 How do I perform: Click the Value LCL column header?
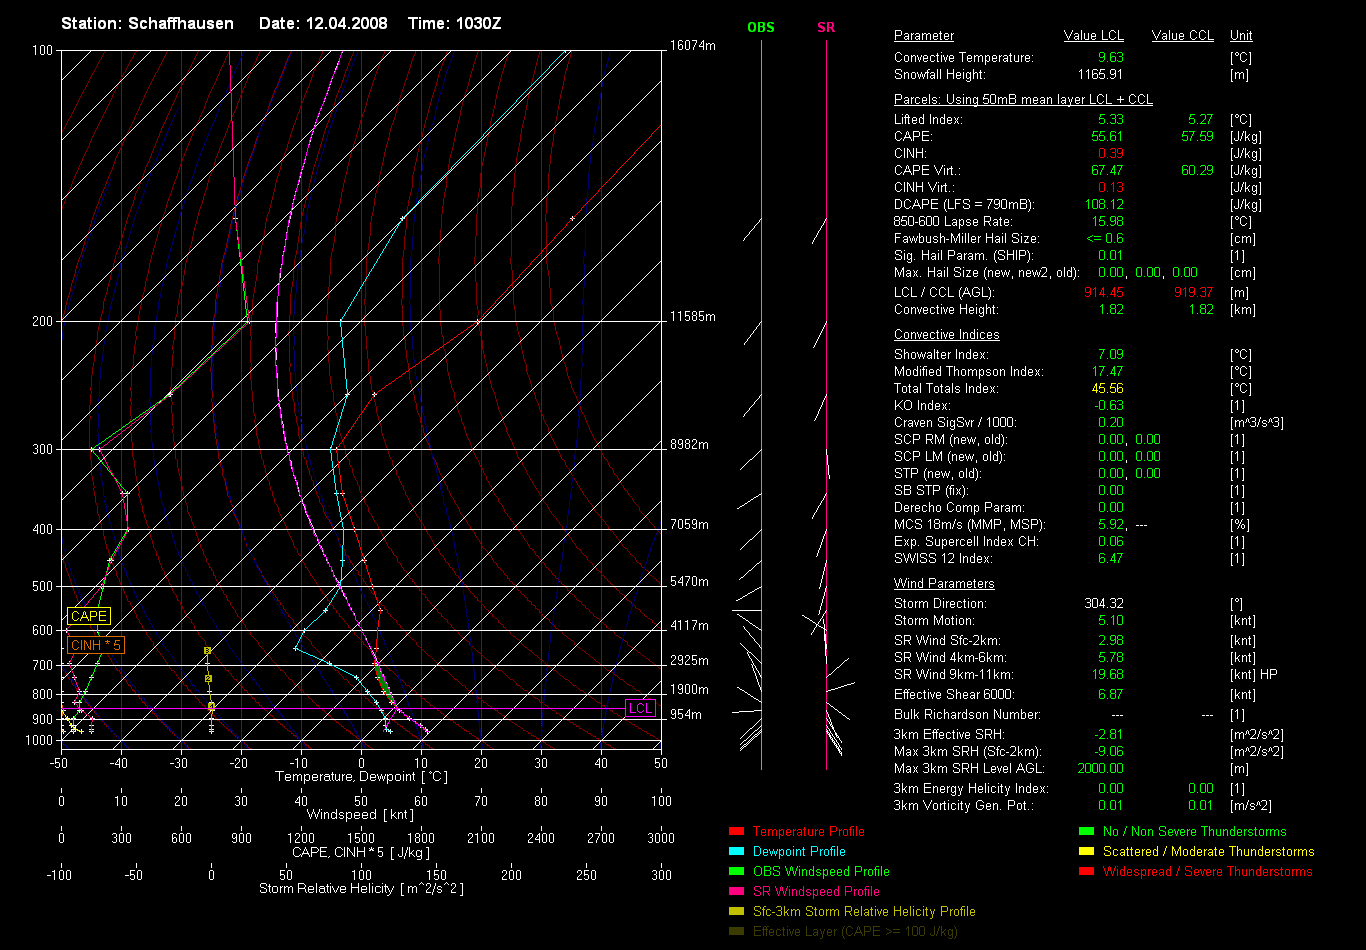pos(1094,36)
